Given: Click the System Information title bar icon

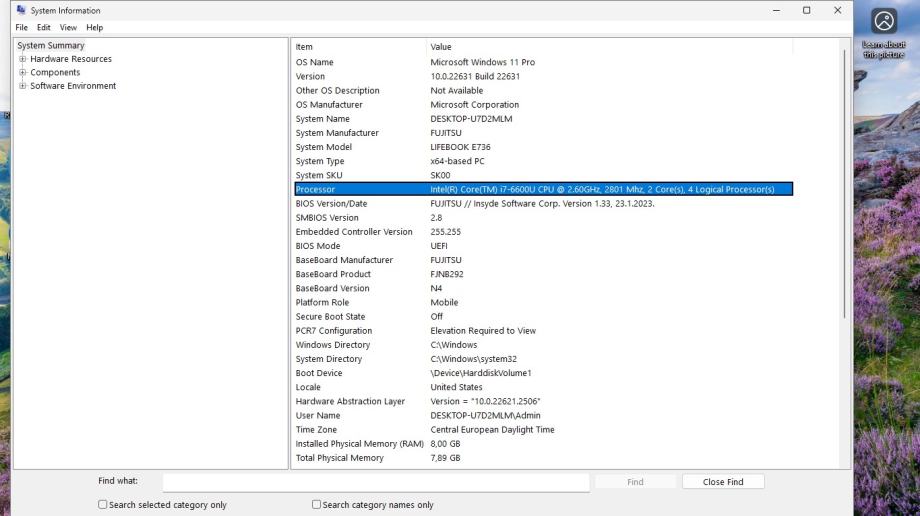Looking at the screenshot, I should tap(21, 10).
